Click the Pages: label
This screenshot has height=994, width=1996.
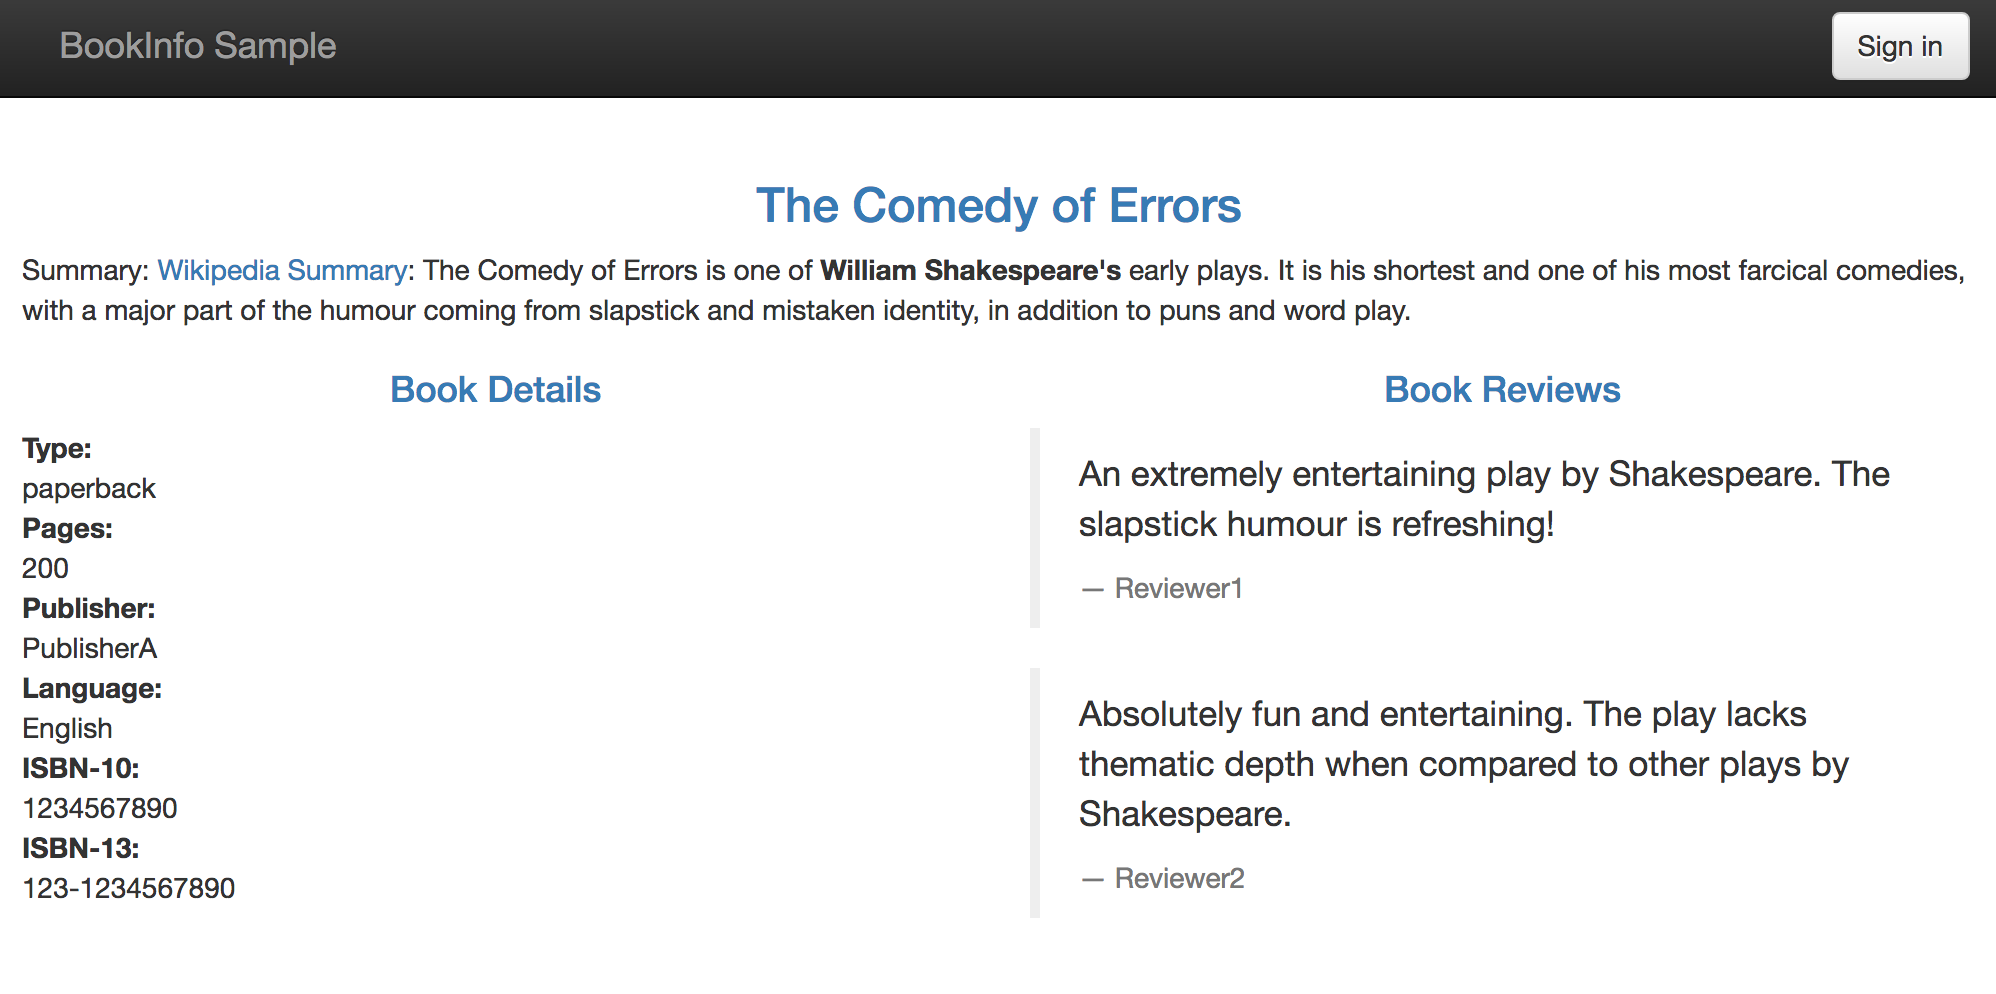[67, 528]
